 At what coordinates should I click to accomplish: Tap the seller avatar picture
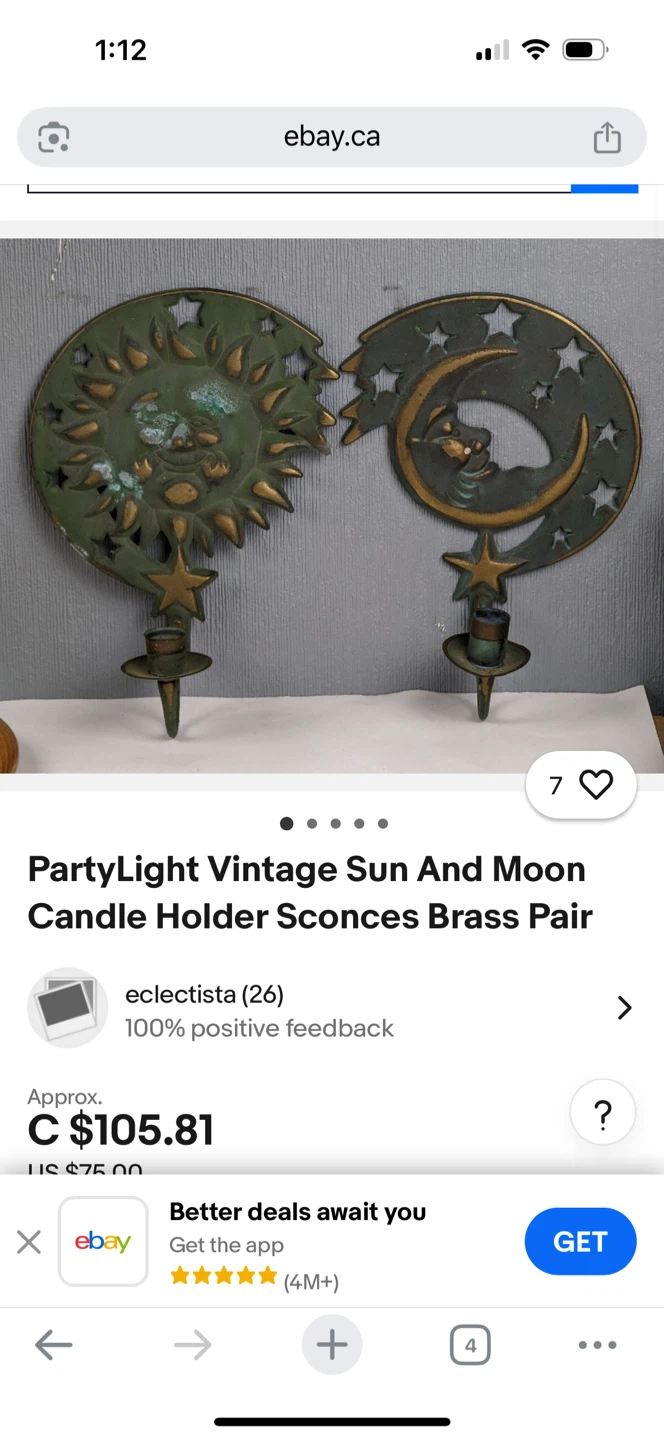[x=67, y=1008]
